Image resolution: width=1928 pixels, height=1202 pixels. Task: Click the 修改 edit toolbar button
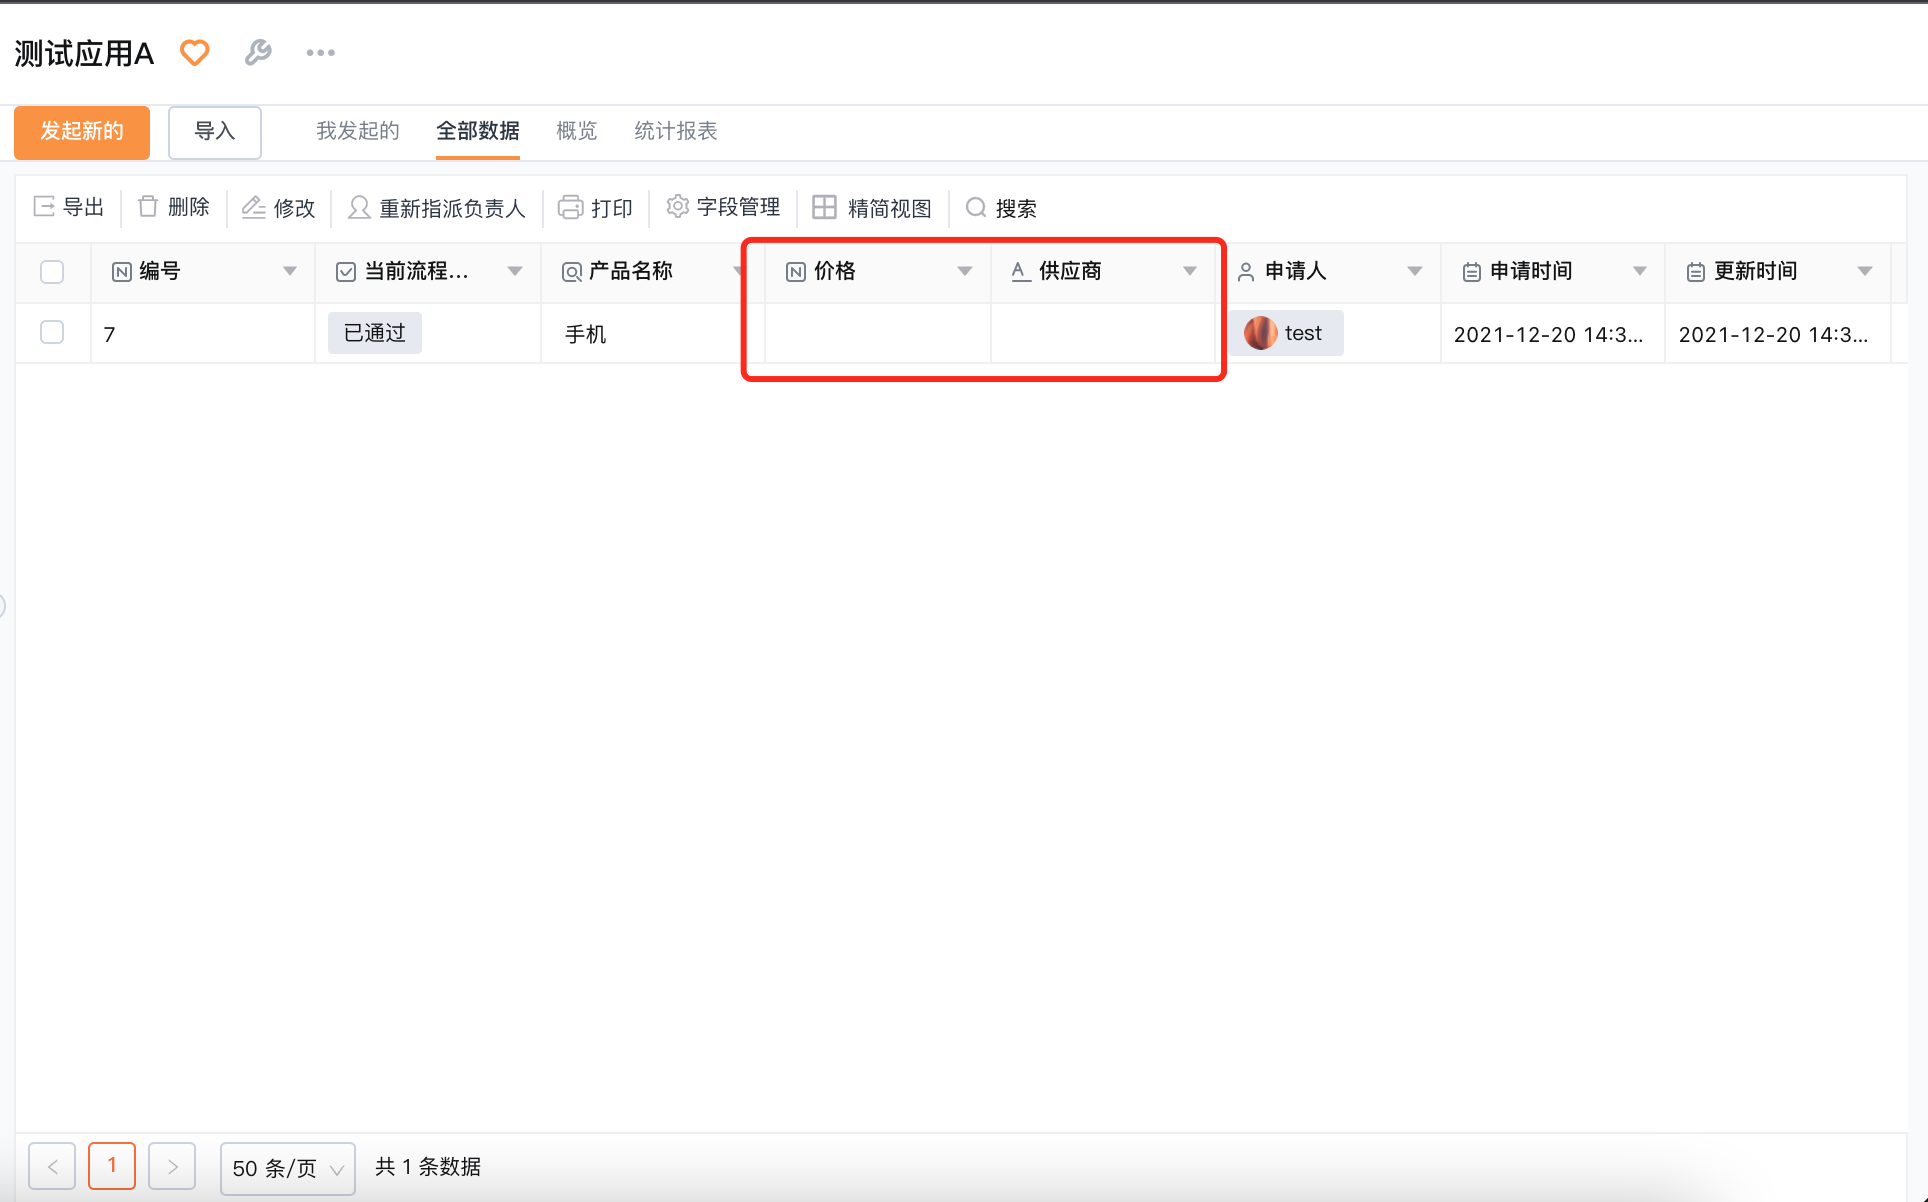[x=279, y=207]
